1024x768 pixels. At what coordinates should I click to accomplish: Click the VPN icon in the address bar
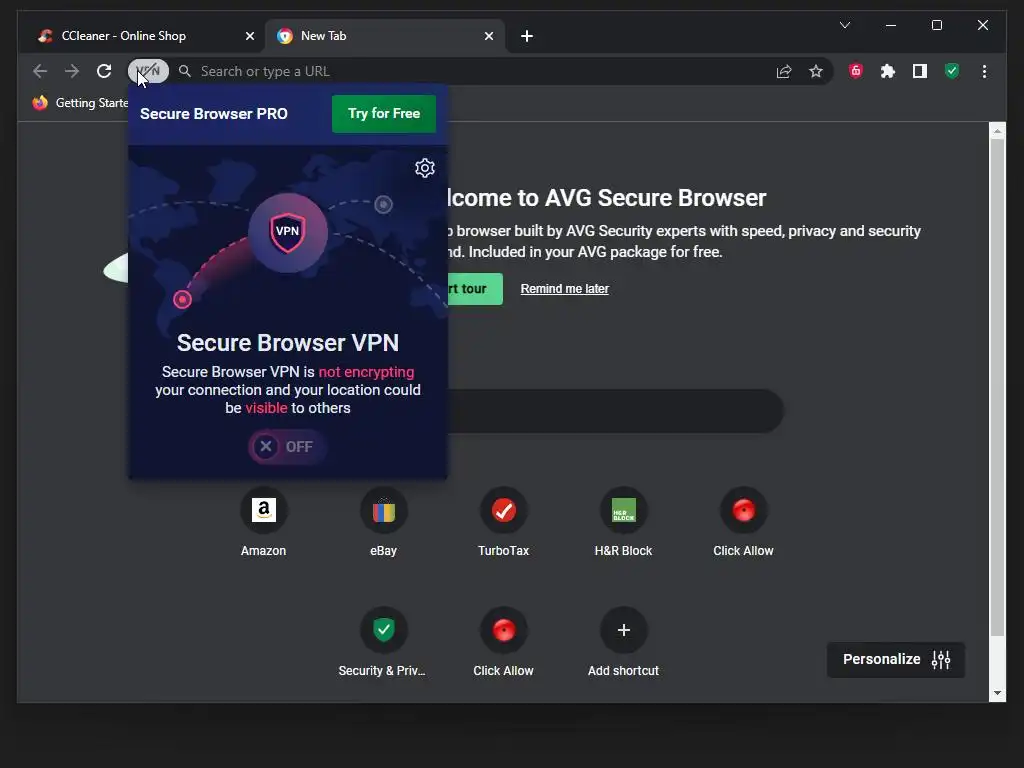(148, 71)
